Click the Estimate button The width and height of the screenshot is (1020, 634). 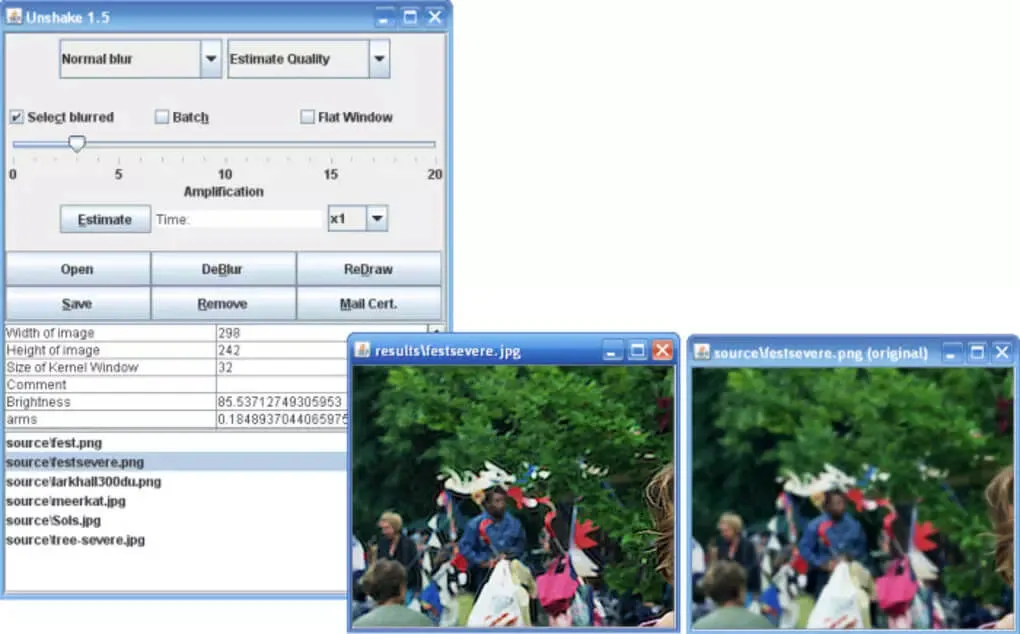click(x=104, y=218)
